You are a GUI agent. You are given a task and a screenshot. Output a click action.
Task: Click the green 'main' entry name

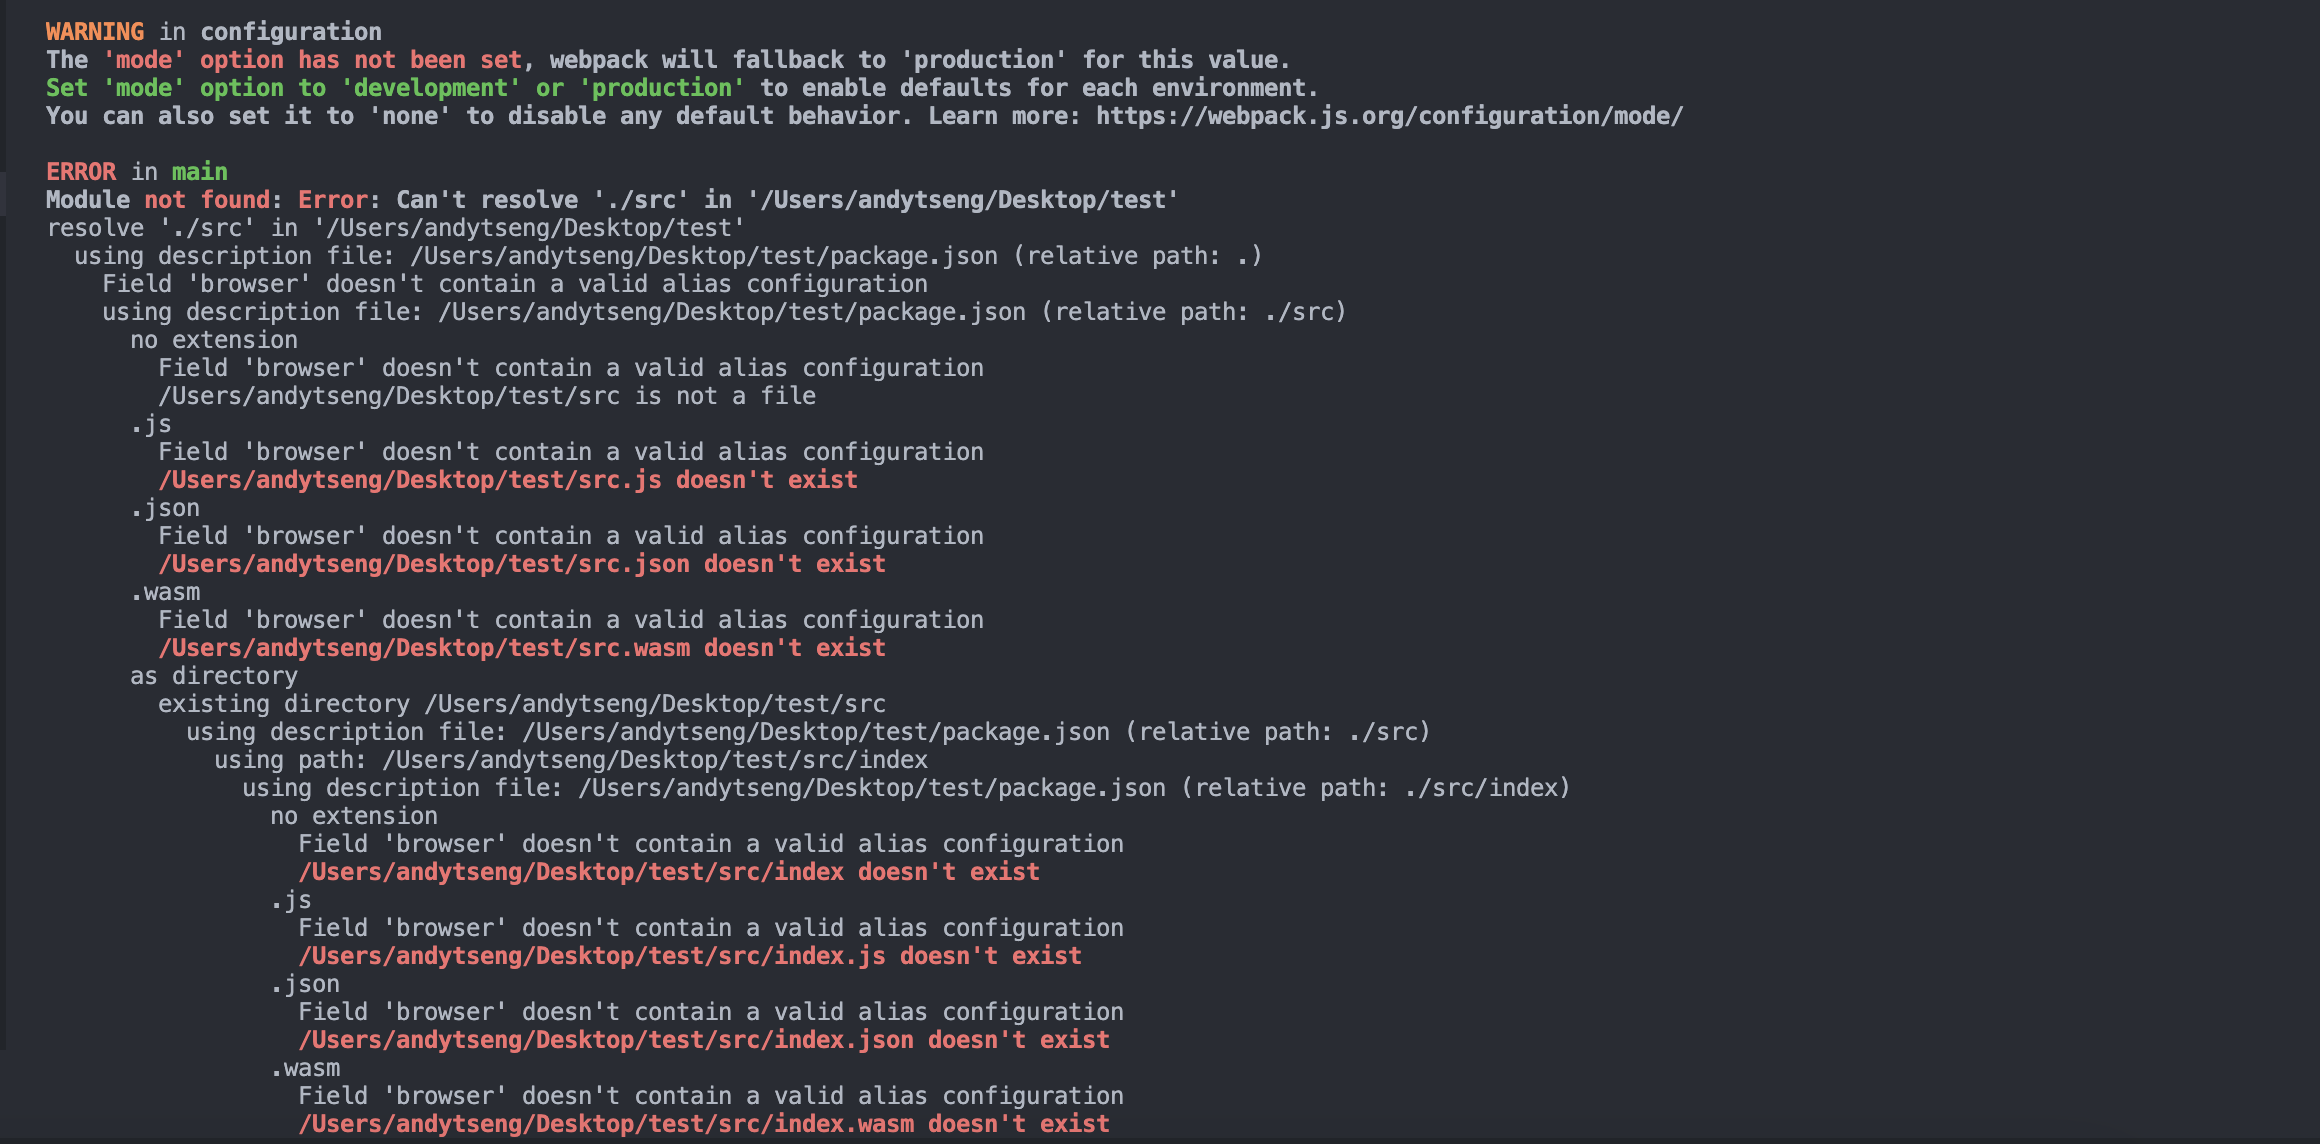click(x=200, y=172)
